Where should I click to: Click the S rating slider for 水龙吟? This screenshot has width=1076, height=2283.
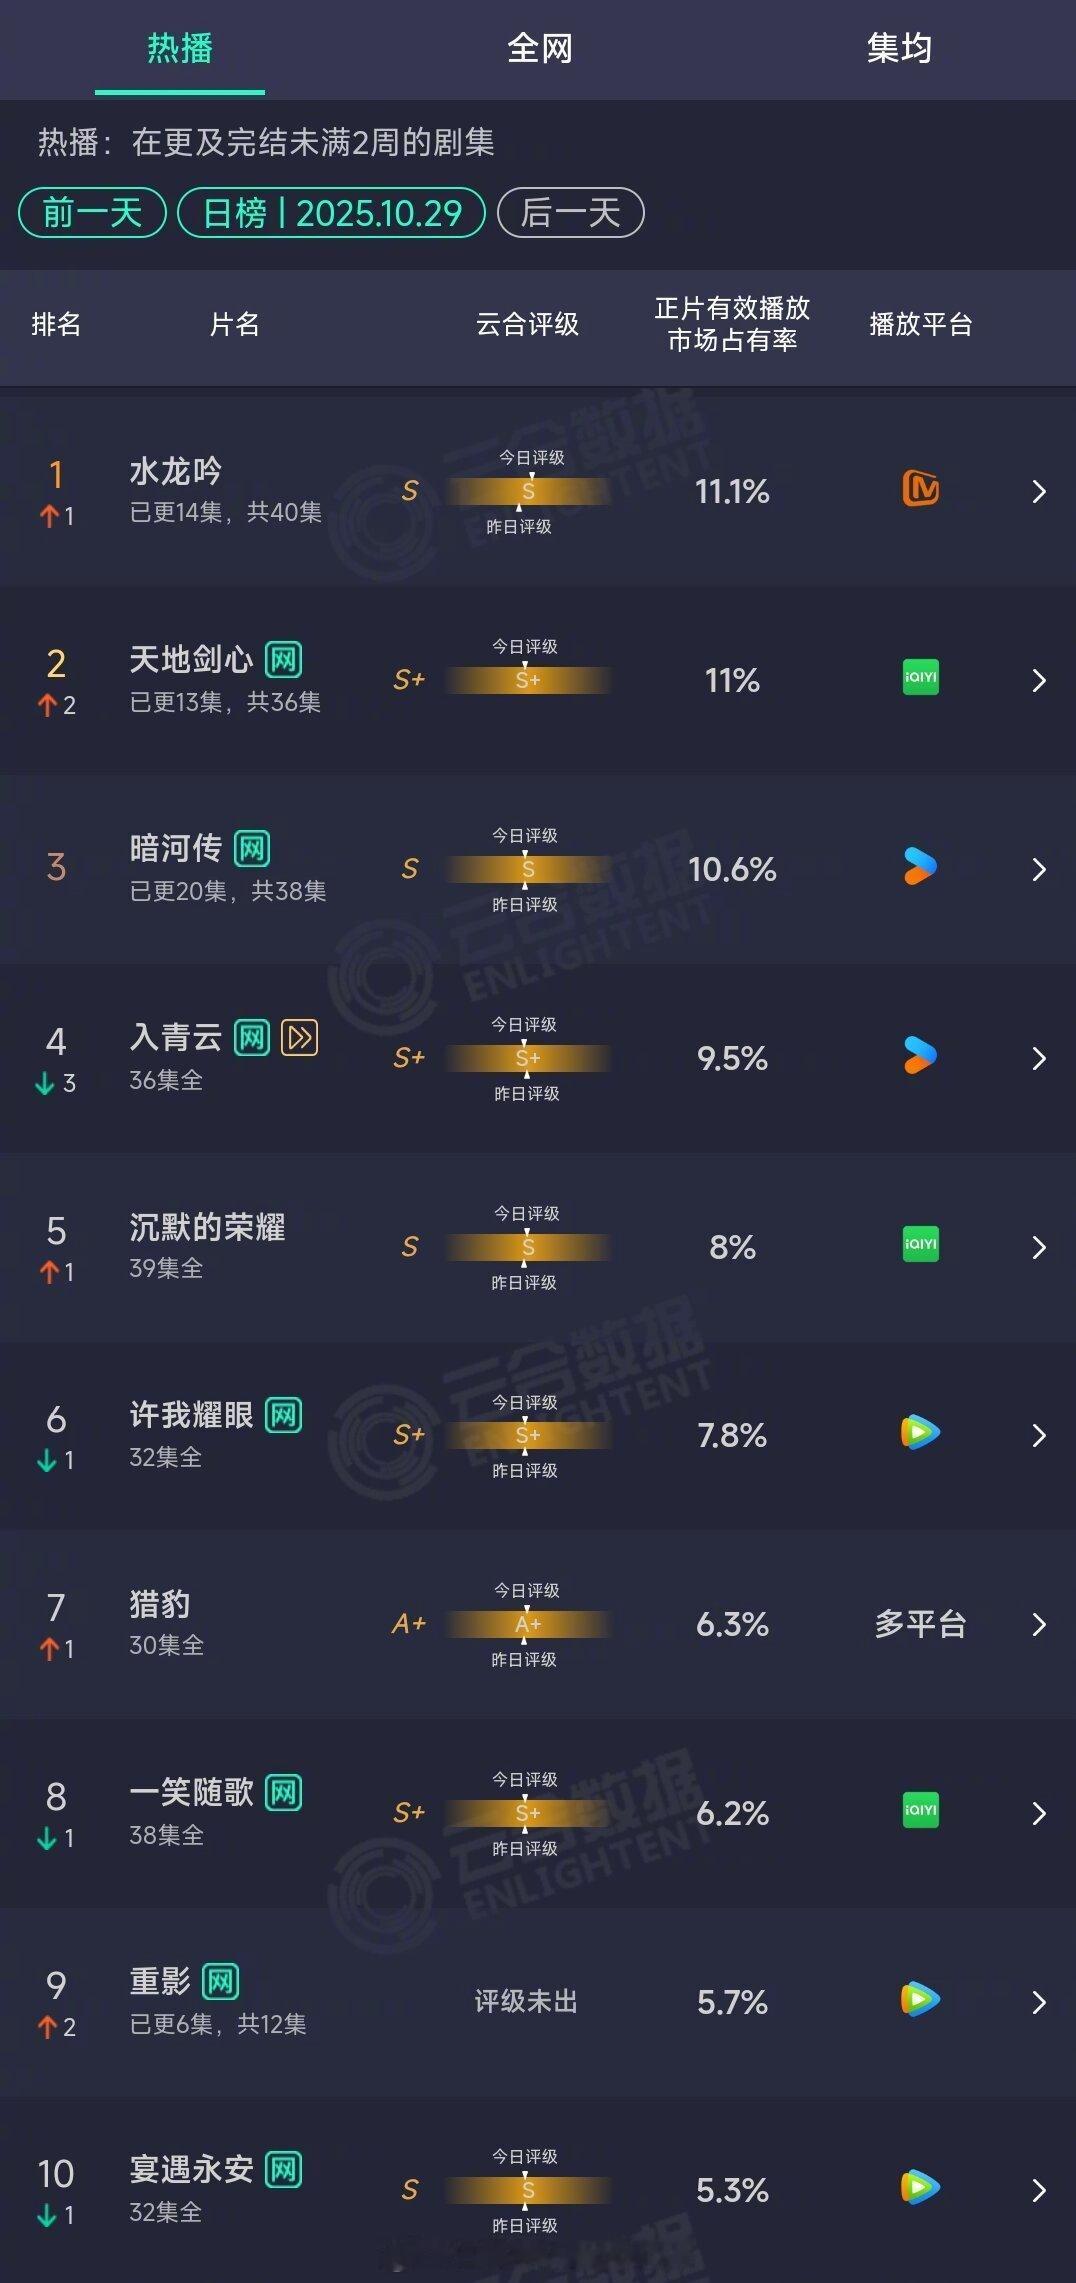528,491
